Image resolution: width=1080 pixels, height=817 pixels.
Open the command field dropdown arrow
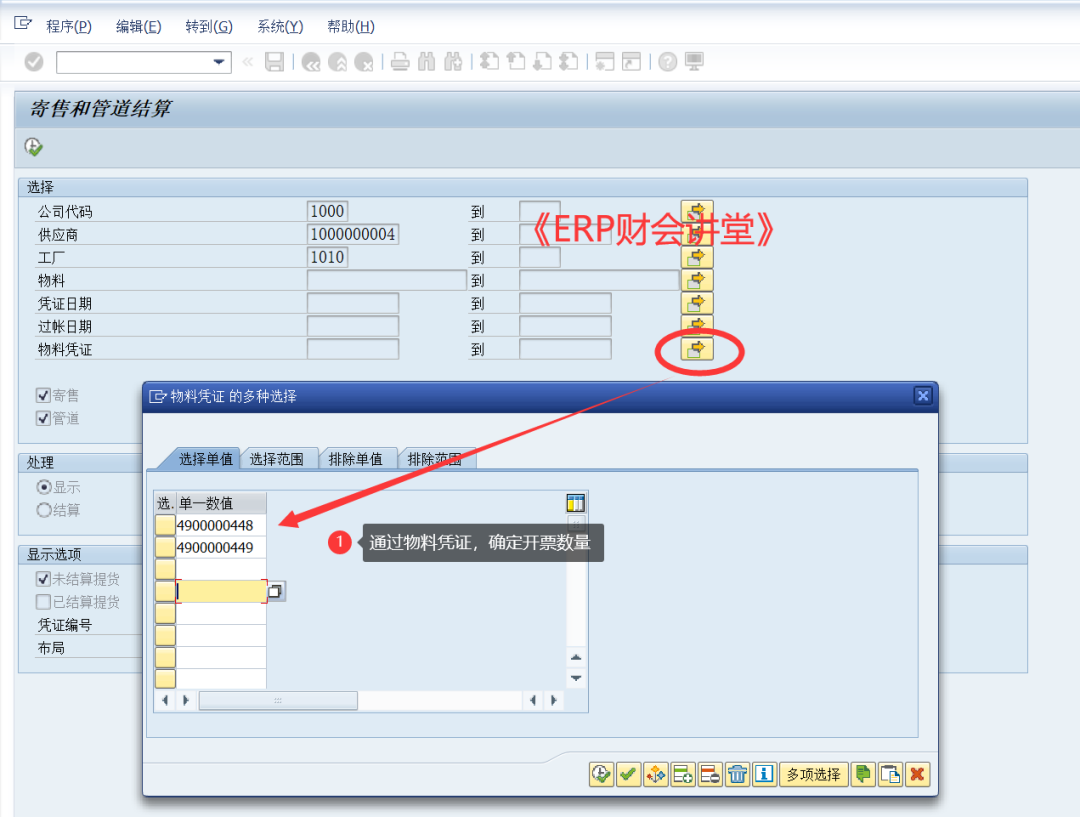(219, 62)
